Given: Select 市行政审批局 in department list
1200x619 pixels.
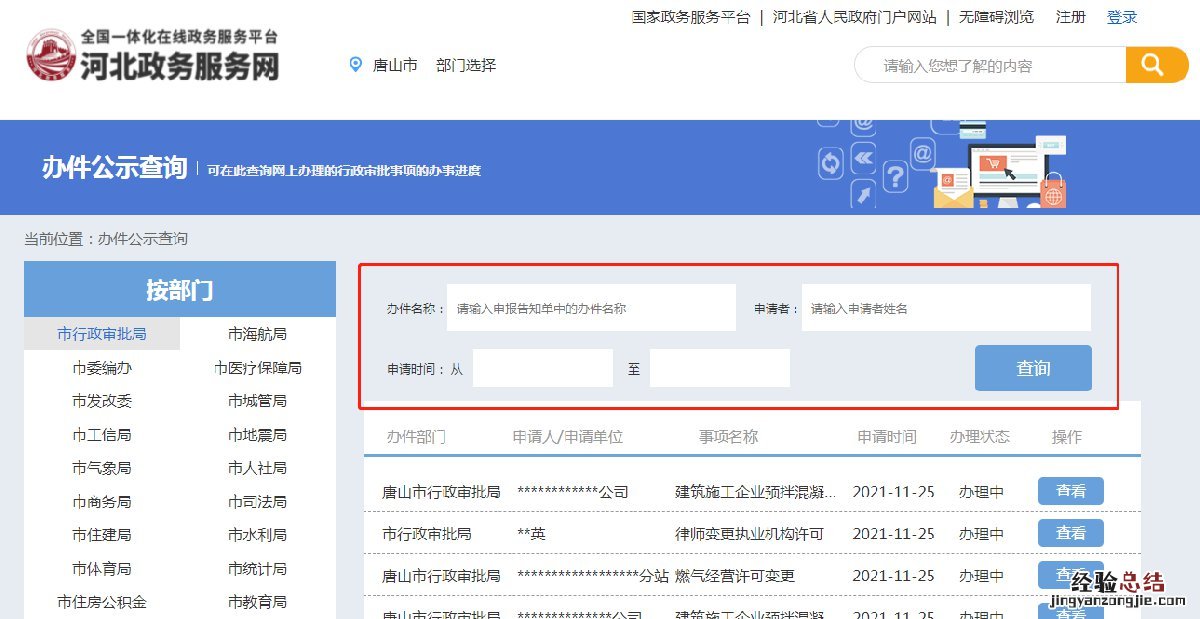Looking at the screenshot, I should pos(102,334).
